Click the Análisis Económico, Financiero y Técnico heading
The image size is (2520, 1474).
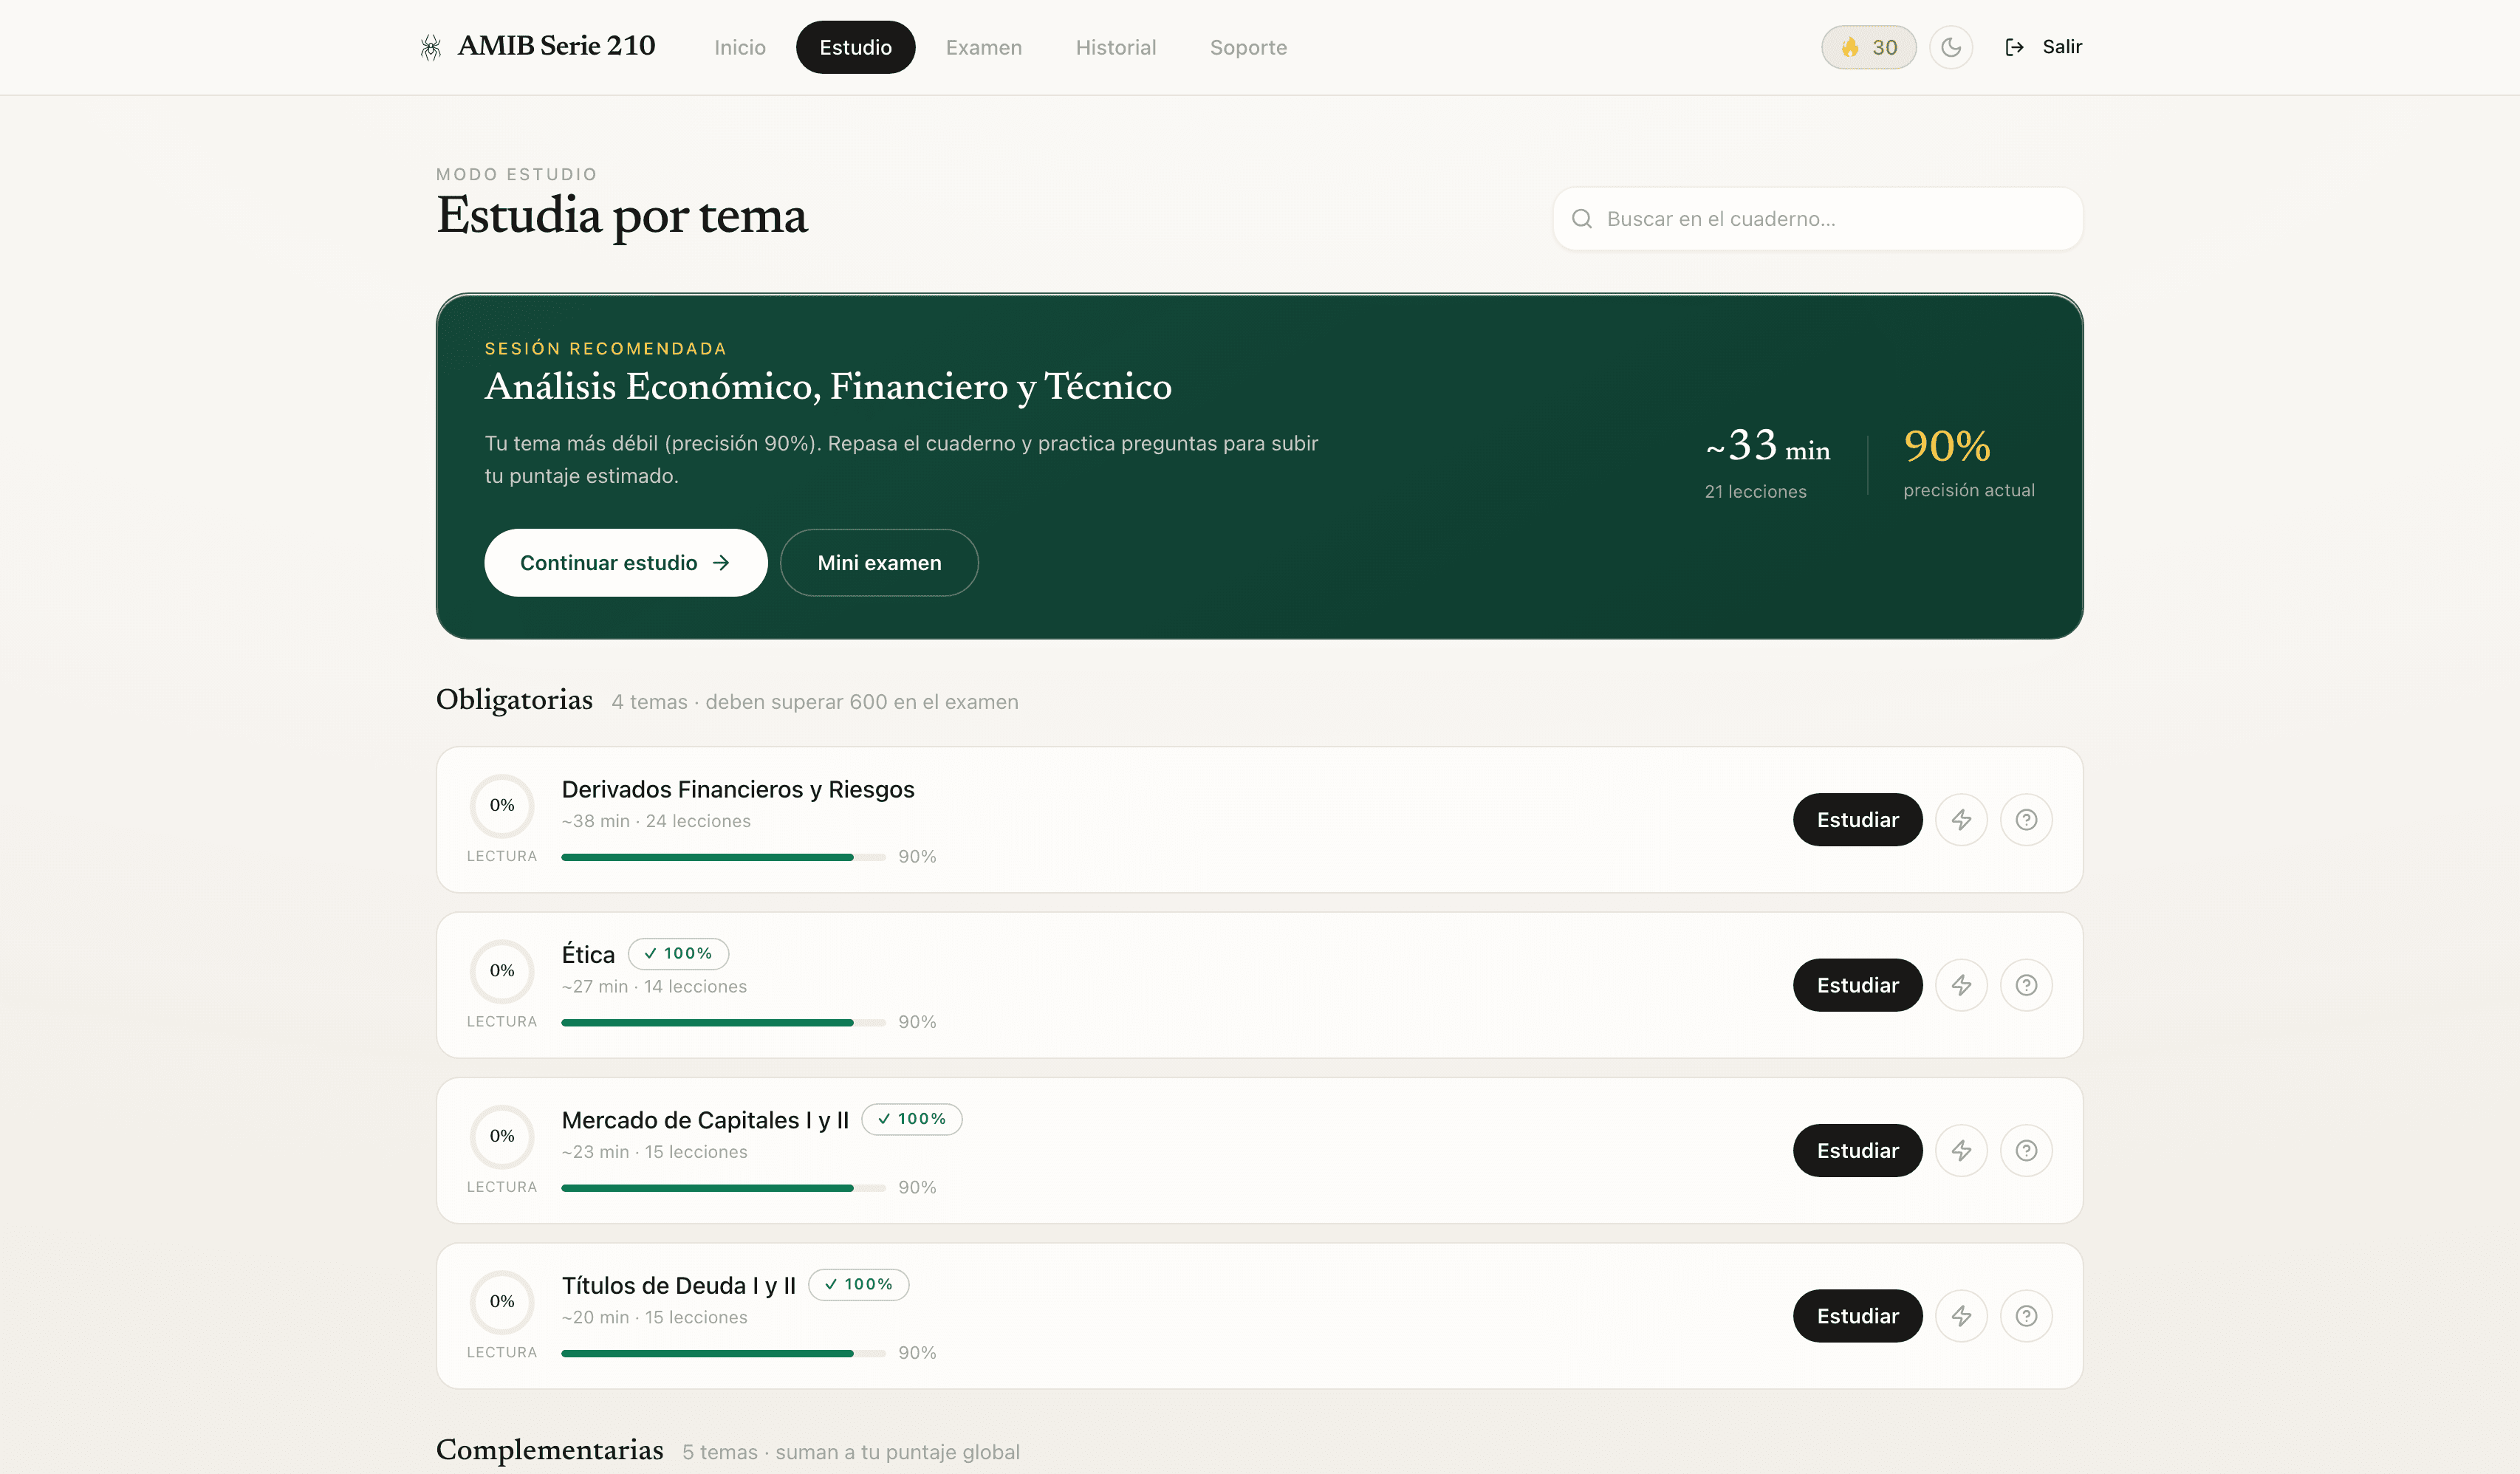pos(828,387)
